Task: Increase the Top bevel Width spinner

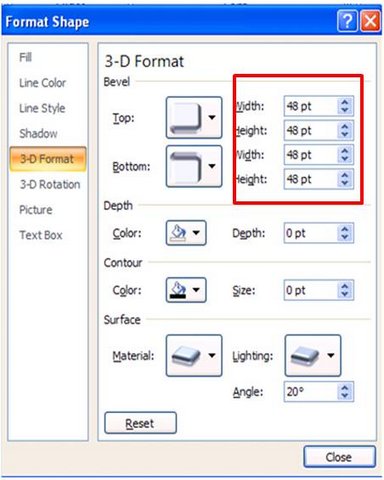Action: (x=345, y=102)
